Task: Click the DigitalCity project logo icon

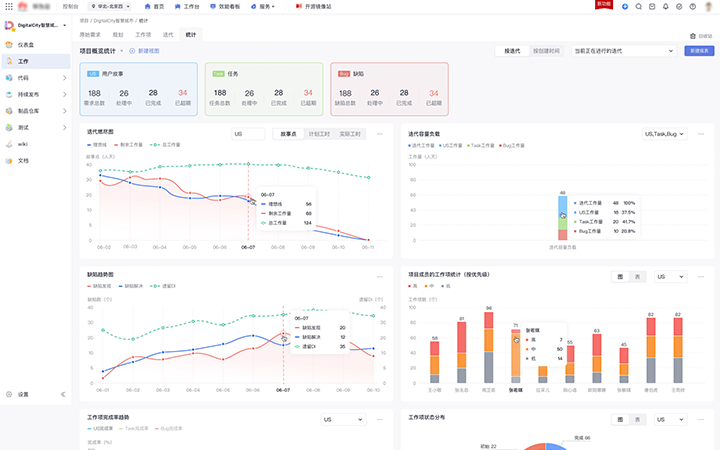Action: coord(9,25)
